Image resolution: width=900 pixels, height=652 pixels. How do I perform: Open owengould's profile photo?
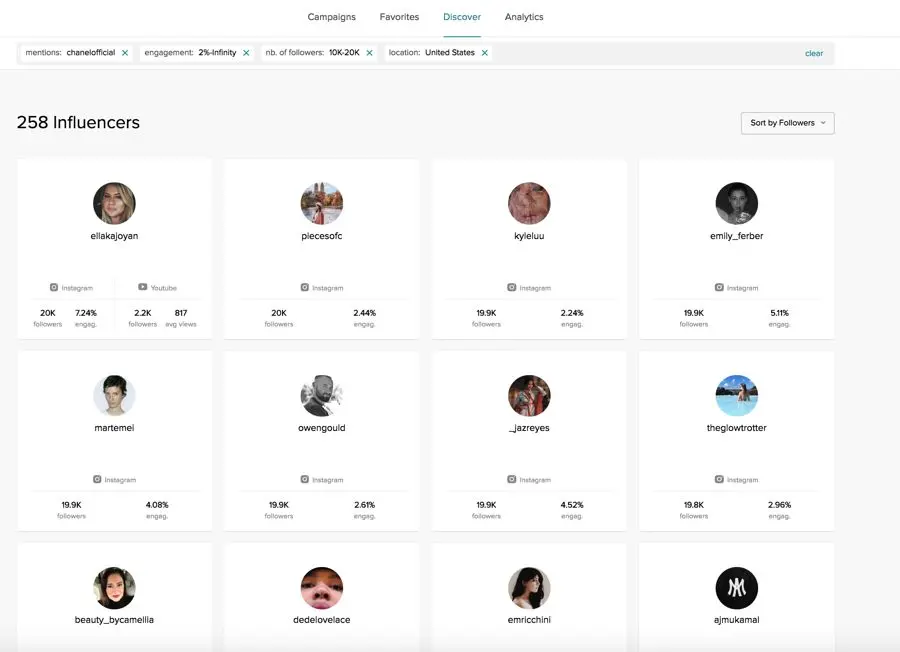[x=322, y=396]
